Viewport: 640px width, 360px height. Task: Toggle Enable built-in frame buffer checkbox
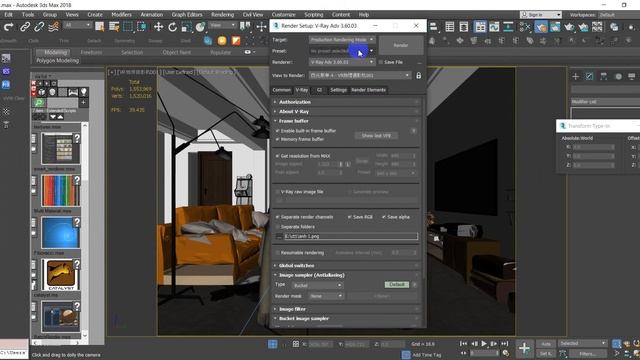click(x=278, y=131)
